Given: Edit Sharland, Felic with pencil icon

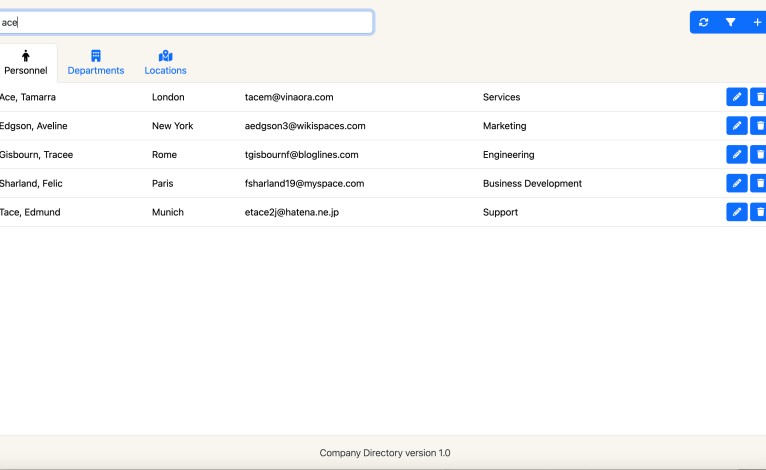Looking at the screenshot, I should pyautogui.click(x=736, y=184).
